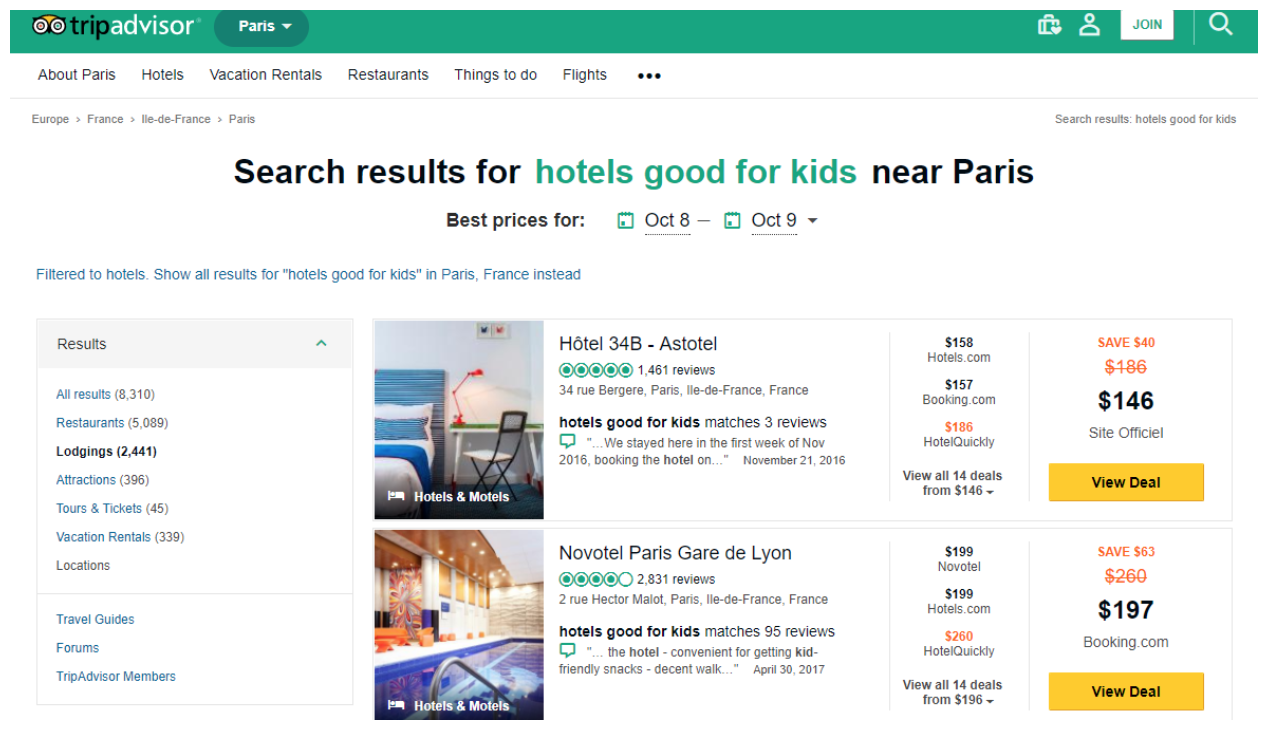Open TripAdvisor Members link
1272x738 pixels.
pyautogui.click(x=116, y=676)
